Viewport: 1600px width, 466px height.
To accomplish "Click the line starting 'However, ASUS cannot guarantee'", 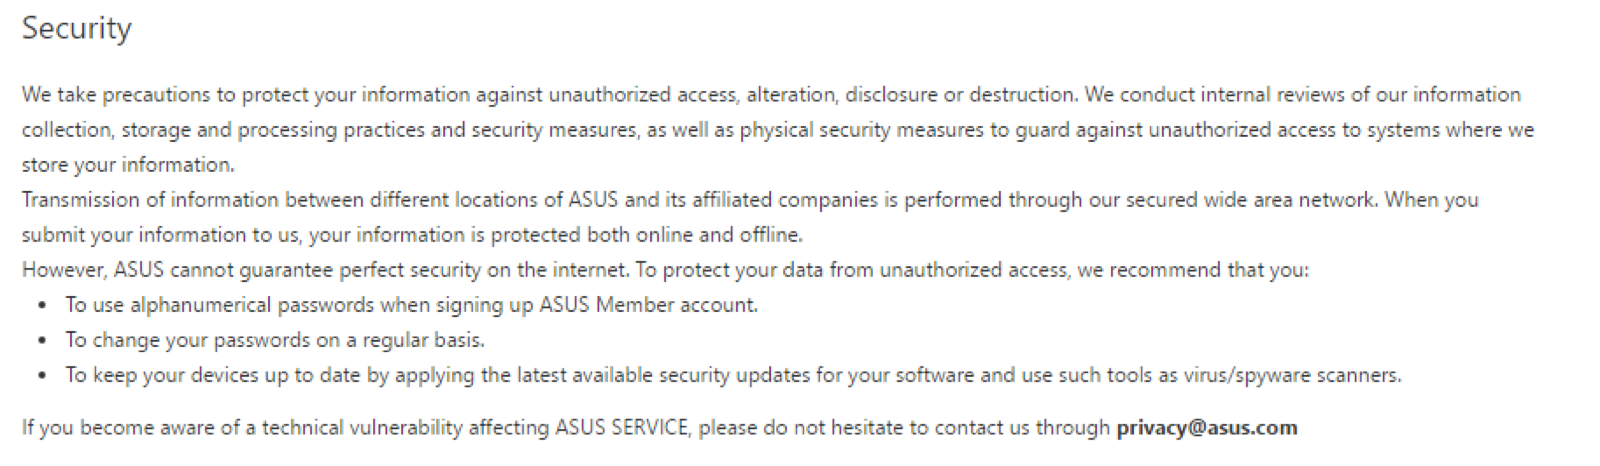I will pos(665,270).
